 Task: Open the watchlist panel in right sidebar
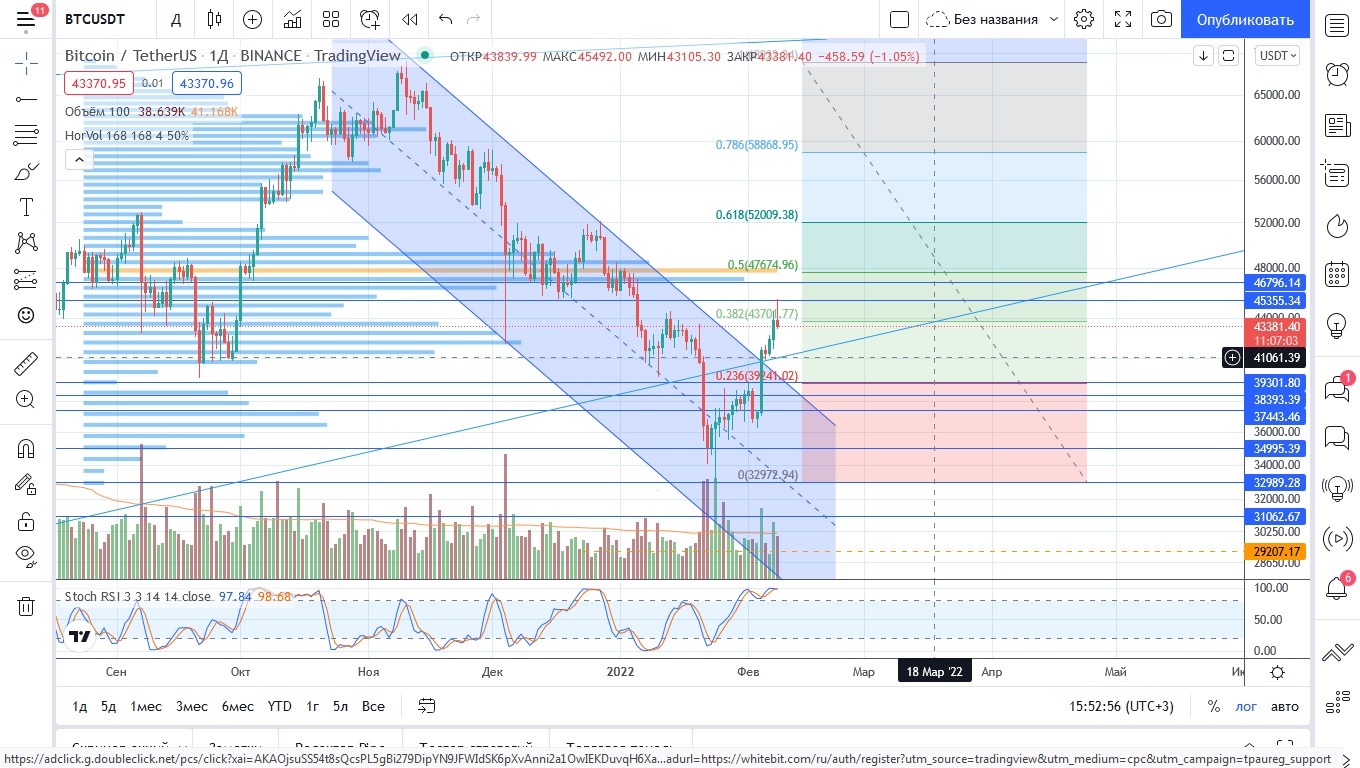pyautogui.click(x=1337, y=26)
